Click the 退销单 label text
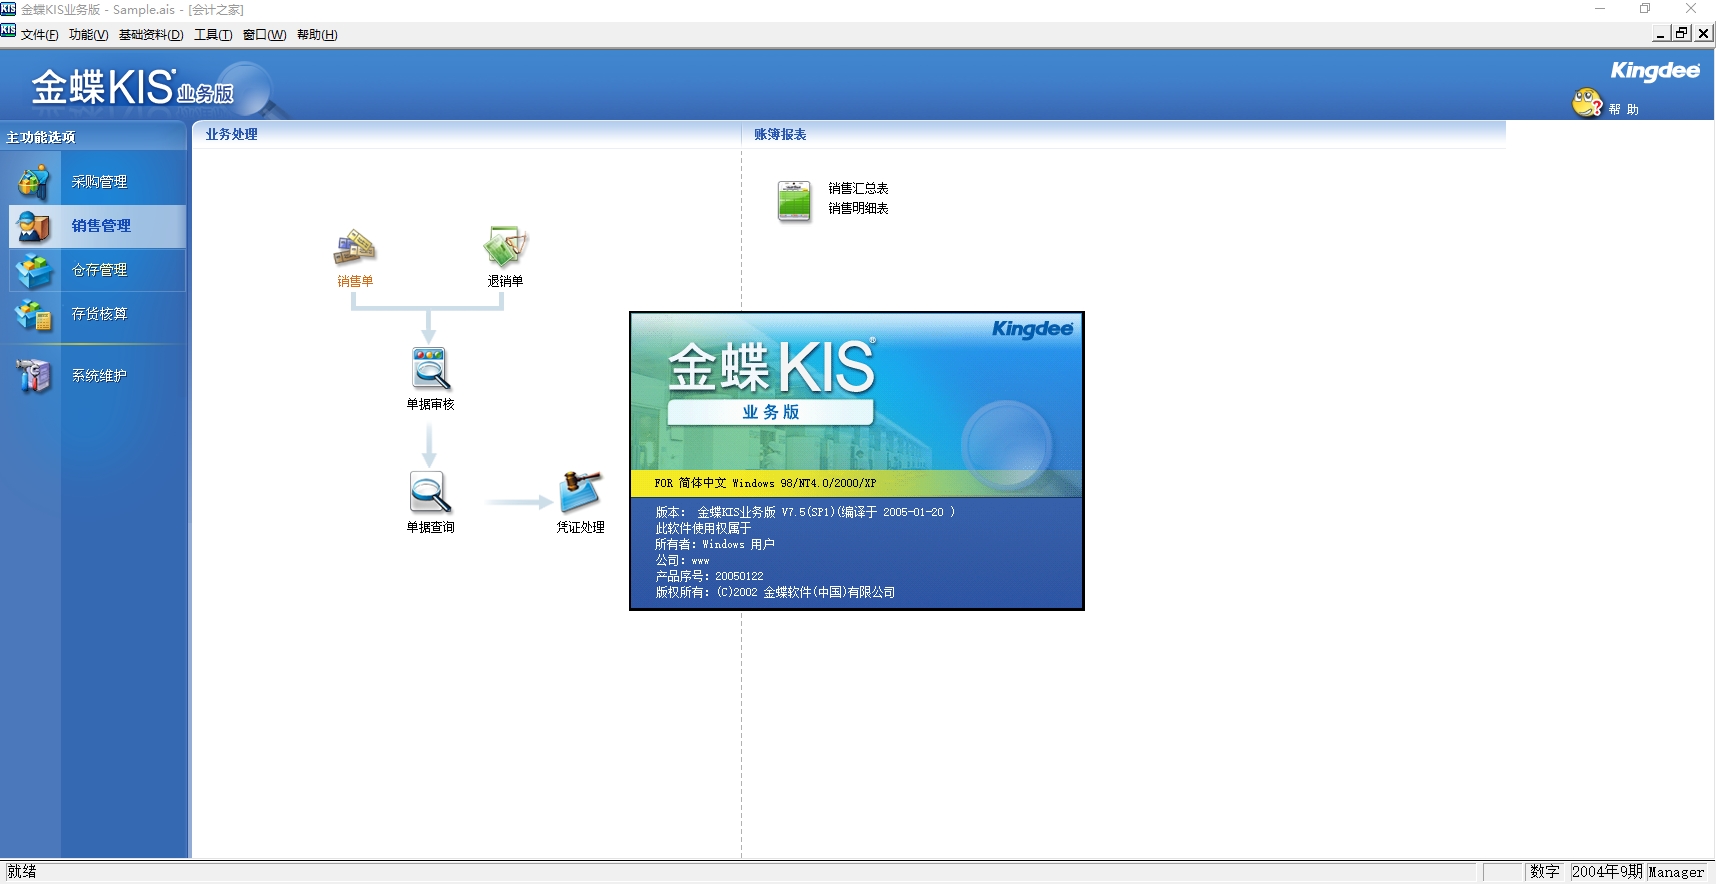Screen dimensions: 1716x884 point(505,281)
